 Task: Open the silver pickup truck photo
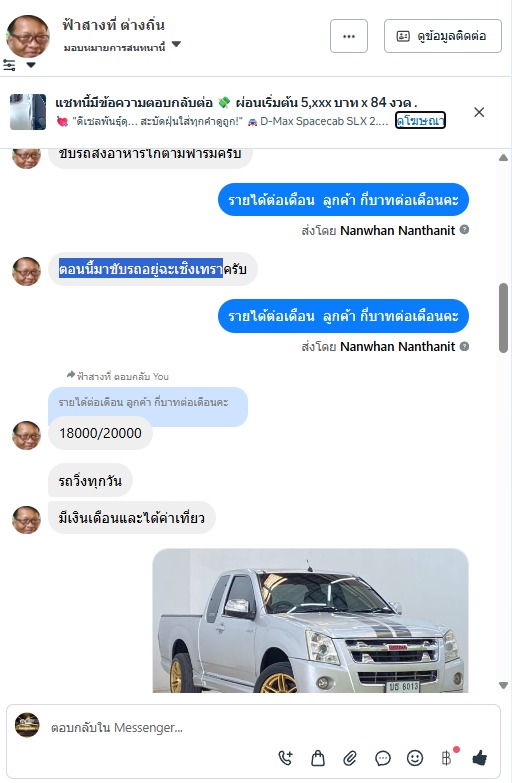pos(310,620)
